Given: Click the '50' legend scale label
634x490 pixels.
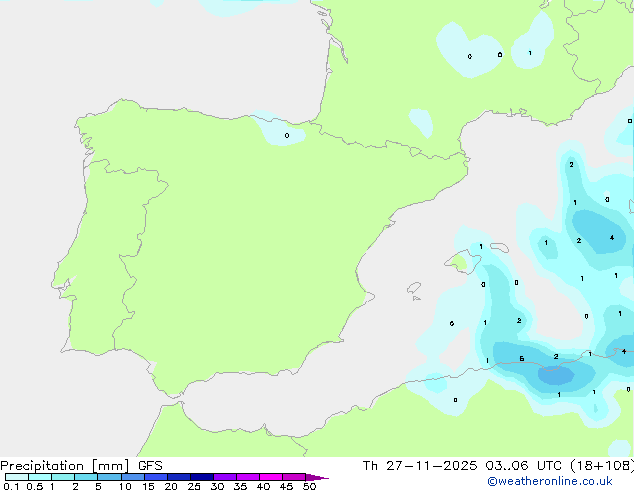Looking at the screenshot, I should [x=309, y=486].
